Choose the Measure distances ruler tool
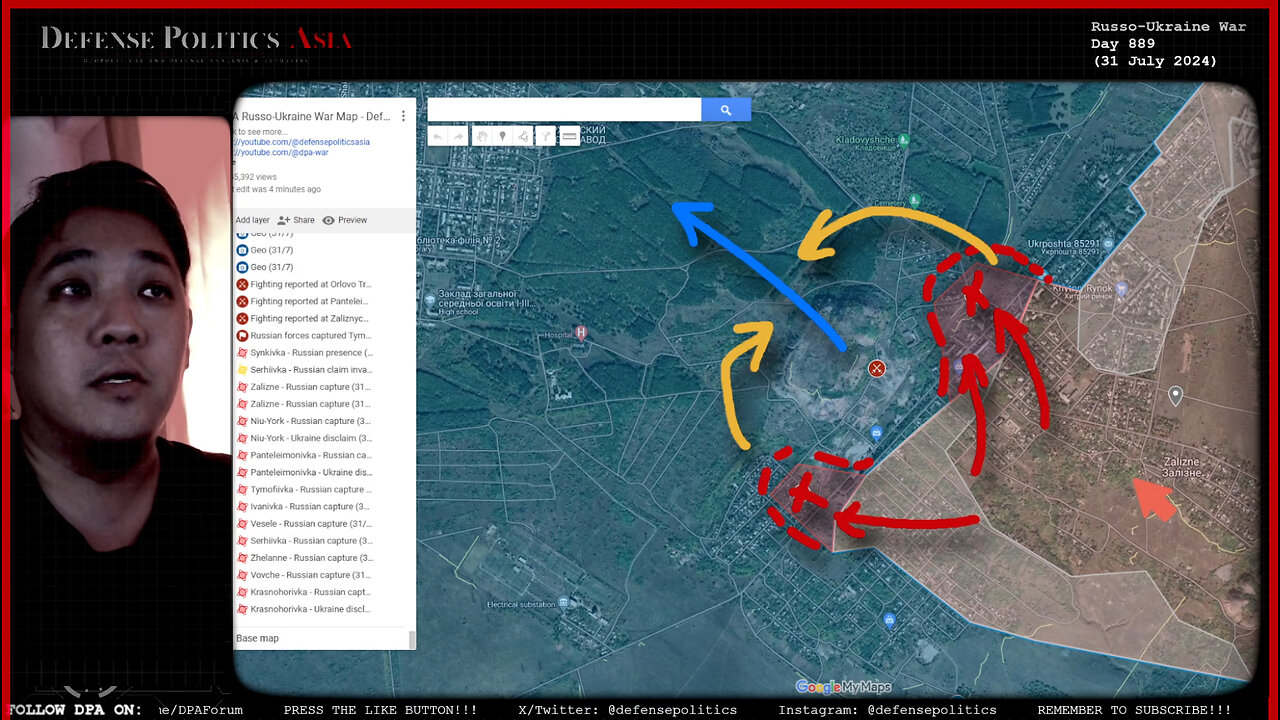The height and width of the screenshot is (720, 1280). pos(569,136)
